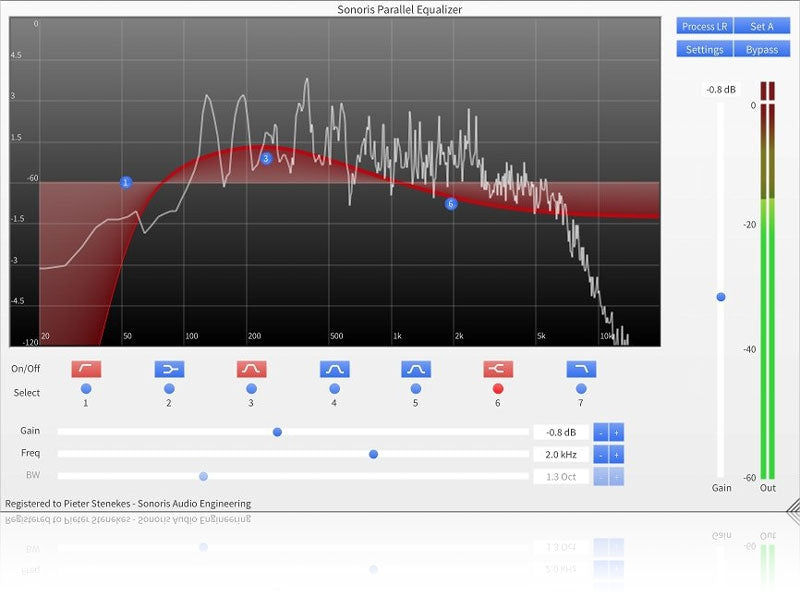Click the Freq slider handle

click(373, 454)
